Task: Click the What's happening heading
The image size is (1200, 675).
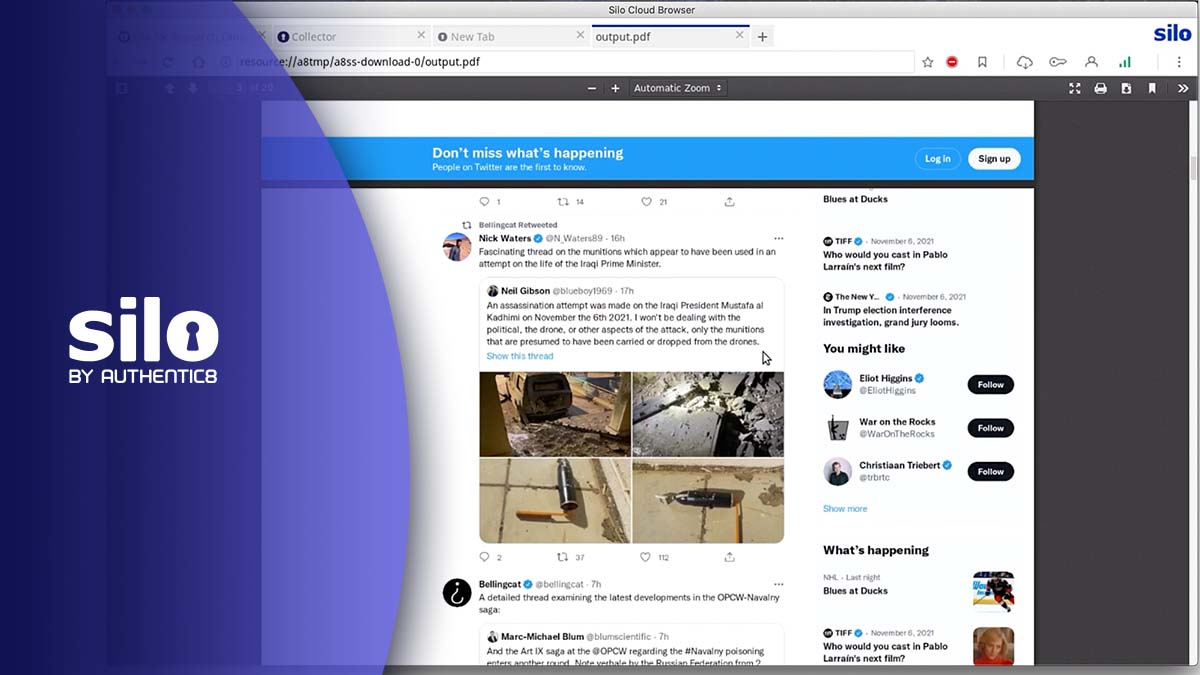Action: click(876, 550)
